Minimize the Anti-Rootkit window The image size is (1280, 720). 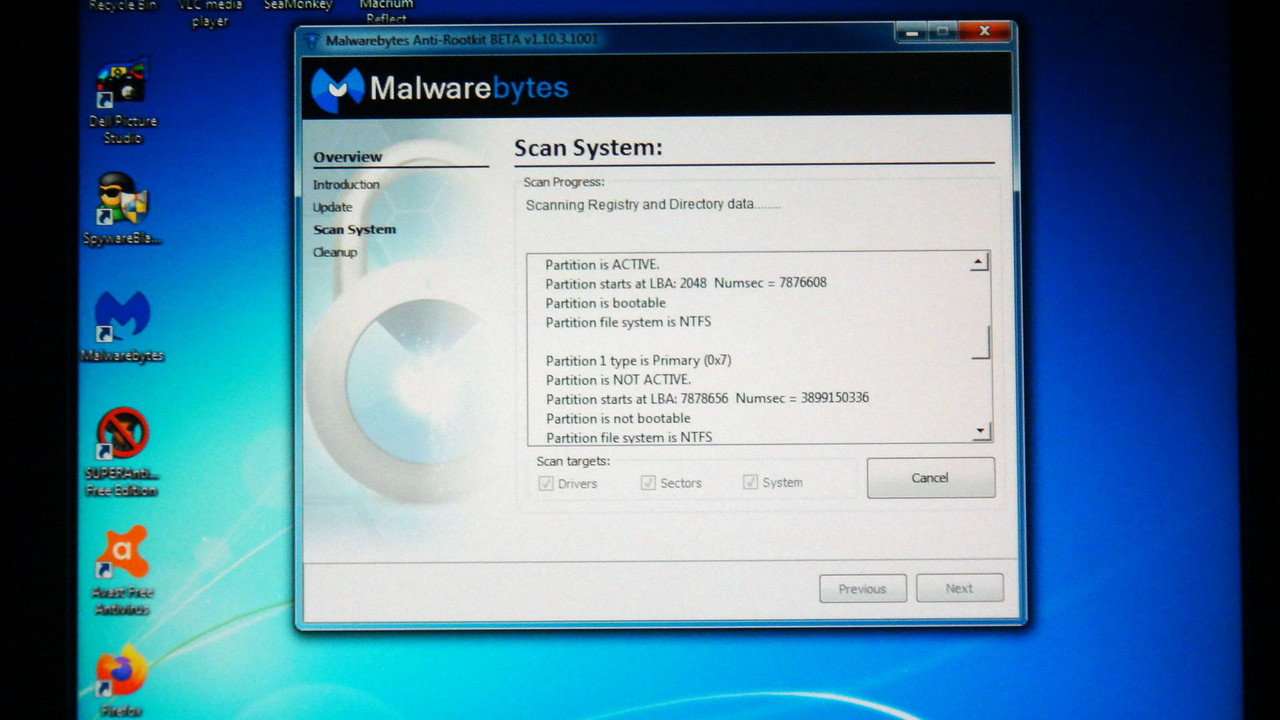click(x=909, y=32)
